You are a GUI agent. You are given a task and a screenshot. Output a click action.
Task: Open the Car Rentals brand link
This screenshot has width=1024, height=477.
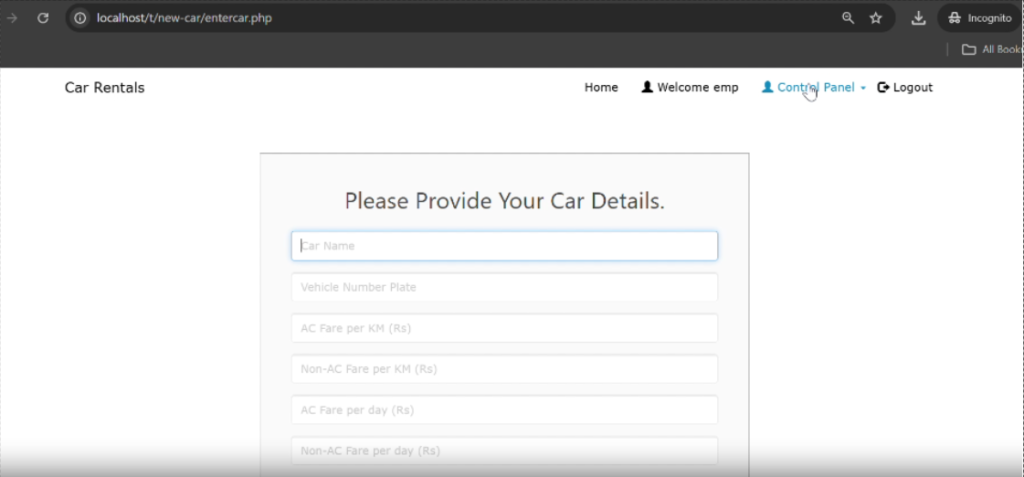click(x=104, y=88)
